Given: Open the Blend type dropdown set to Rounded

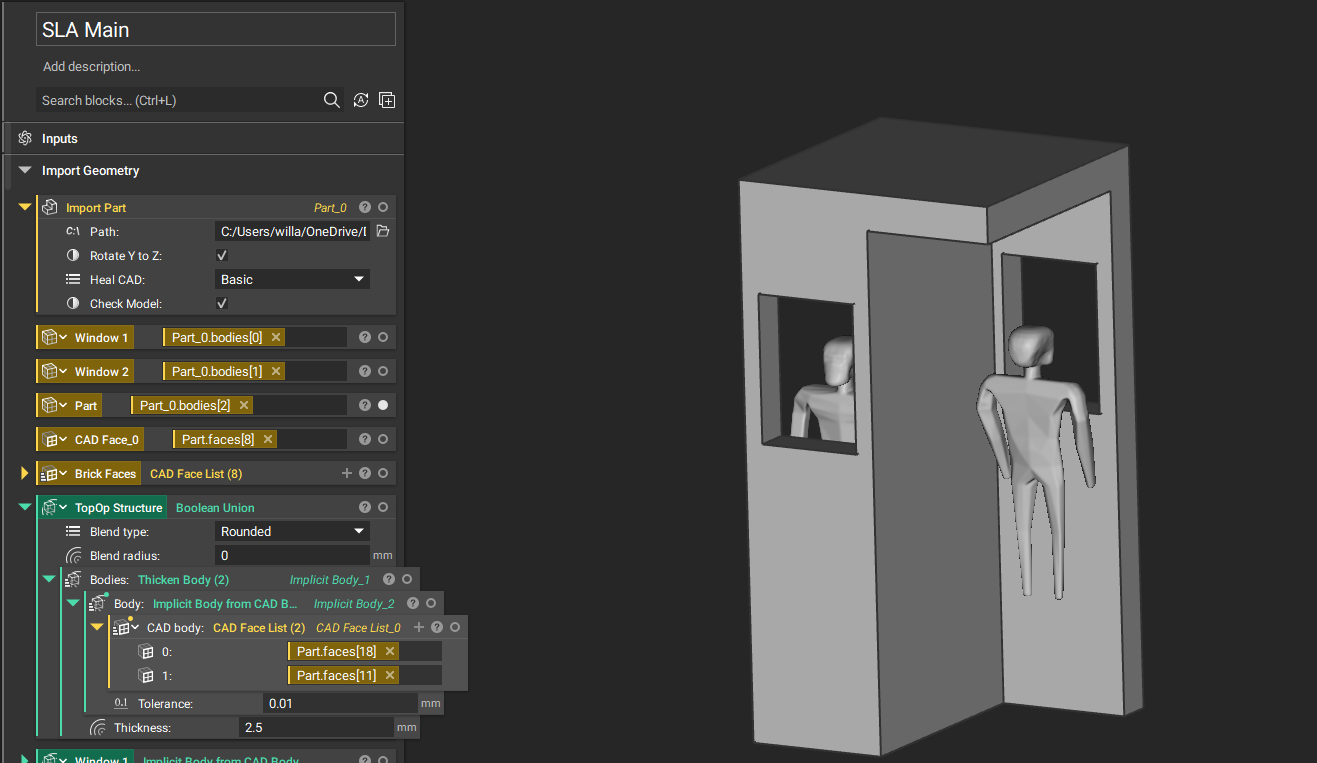Looking at the screenshot, I should (x=292, y=531).
